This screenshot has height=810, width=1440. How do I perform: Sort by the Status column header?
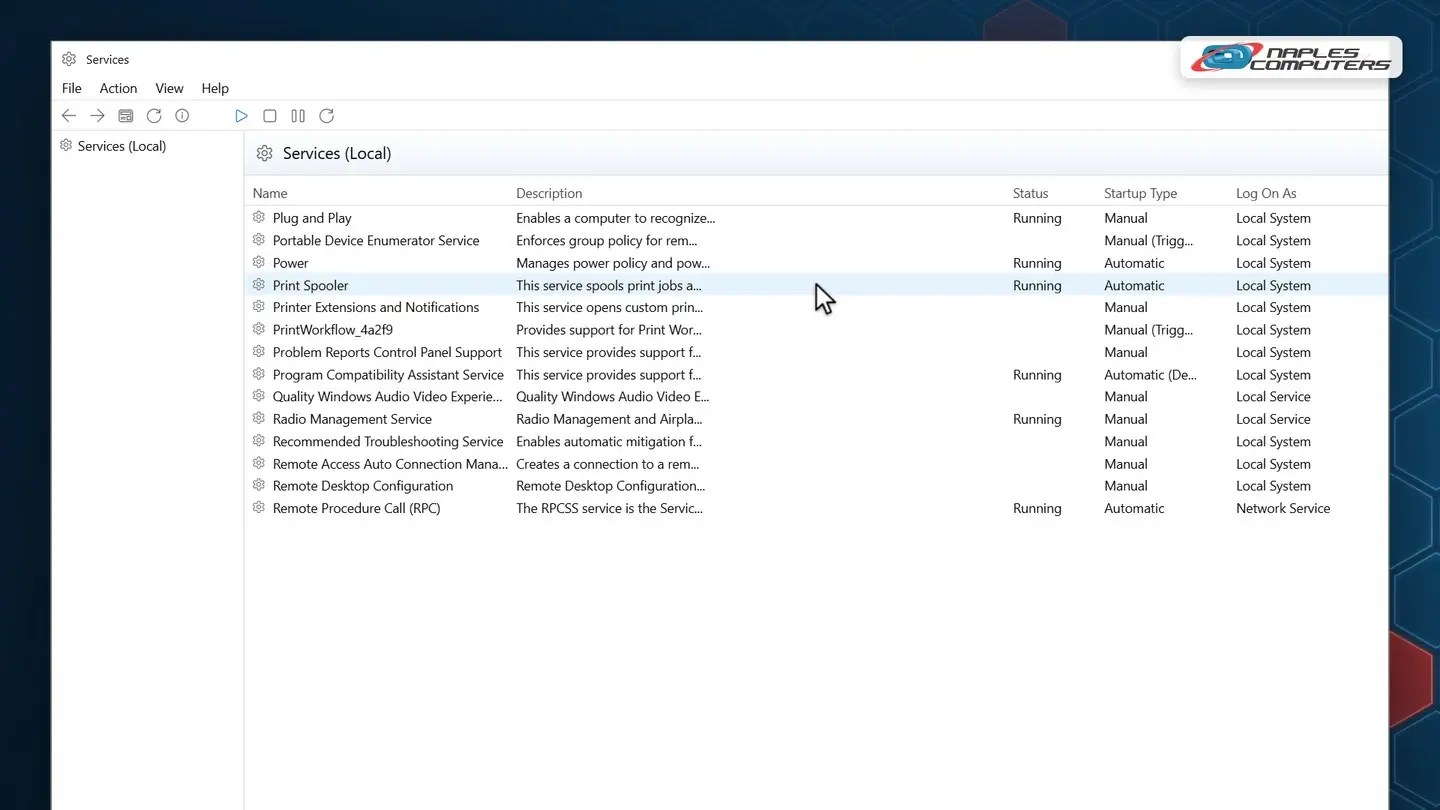tap(1030, 193)
